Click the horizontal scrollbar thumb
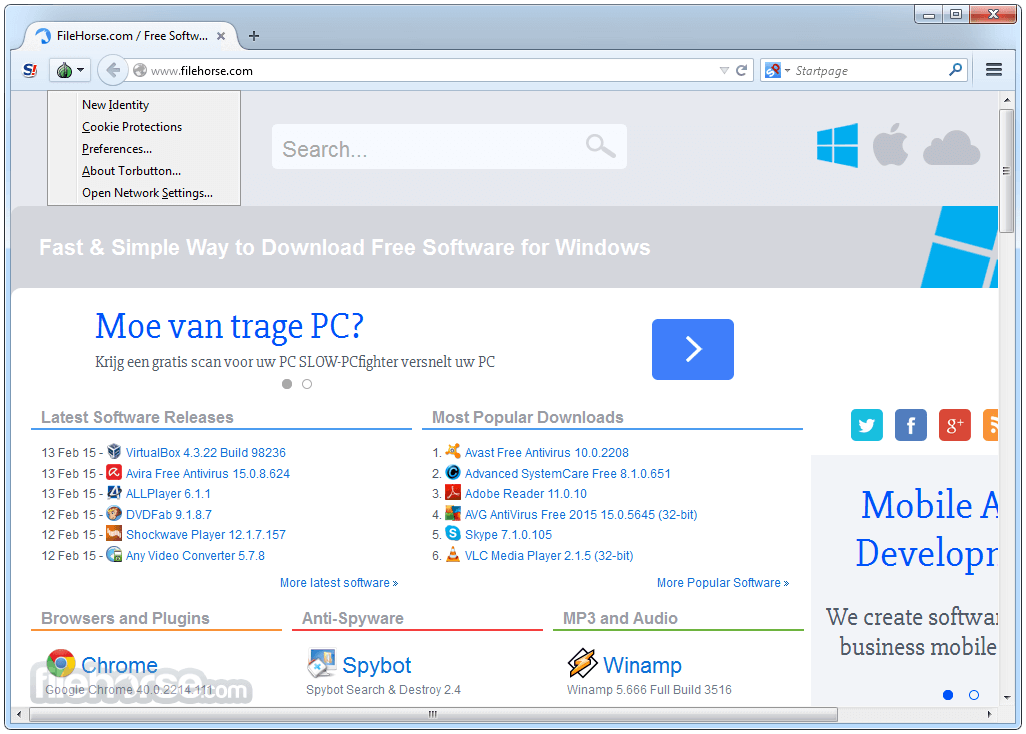This screenshot has height=734, width=1026. [x=433, y=714]
